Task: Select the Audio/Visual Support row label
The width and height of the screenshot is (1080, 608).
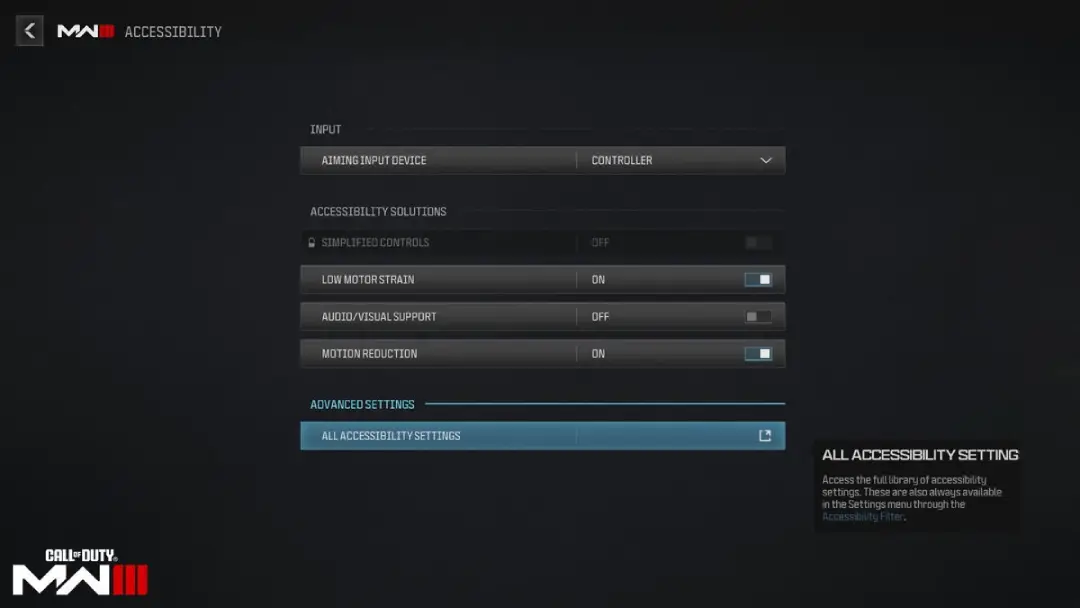Action: [379, 317]
